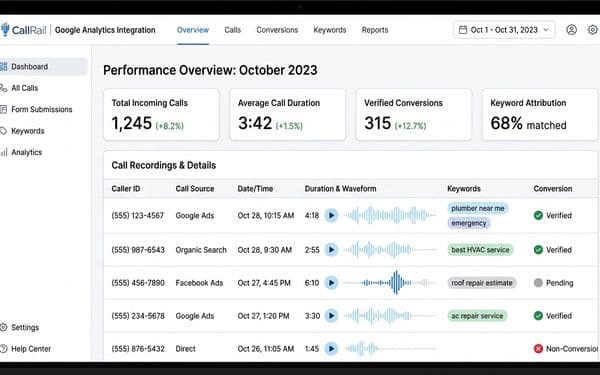Click the Conversion column header

coord(553,189)
